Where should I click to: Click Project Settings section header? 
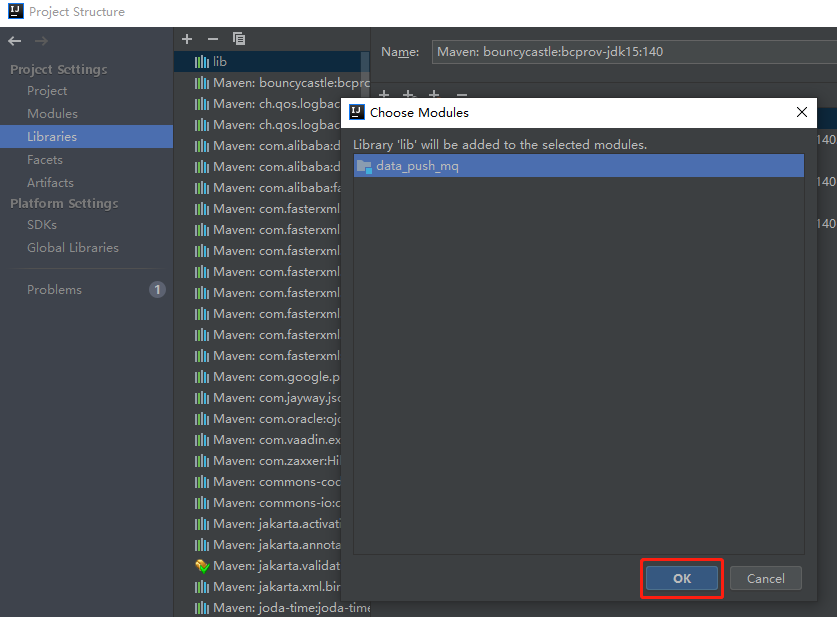click(59, 69)
